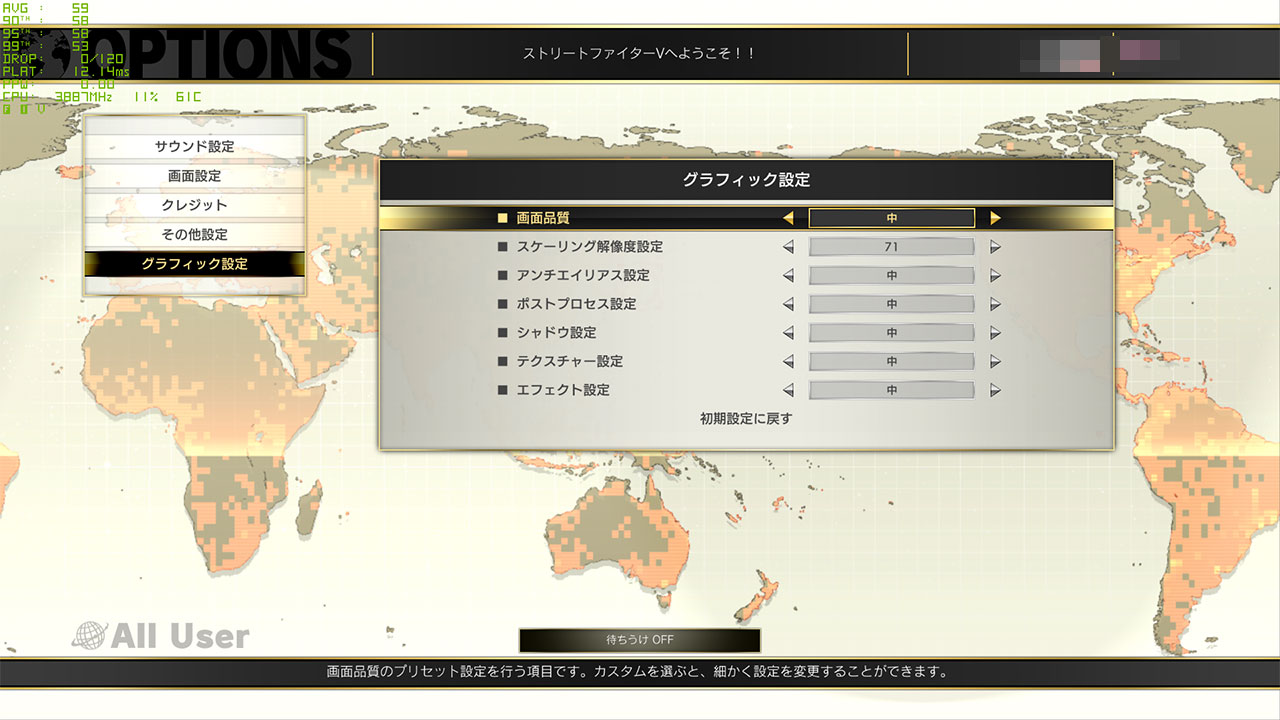This screenshot has width=1280, height=720.
Task: Click the テクスチャー設定 value field
Action: [x=891, y=362]
